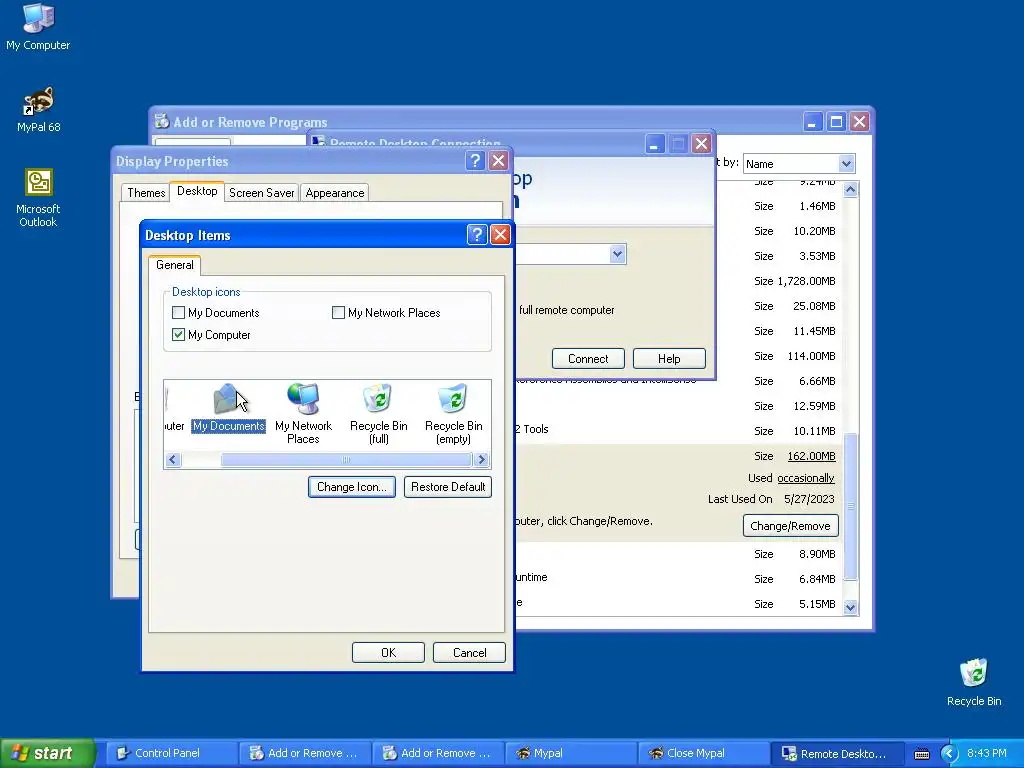The width and height of the screenshot is (1024, 768).
Task: Select the 25.08MB program row
Action: 678,306
